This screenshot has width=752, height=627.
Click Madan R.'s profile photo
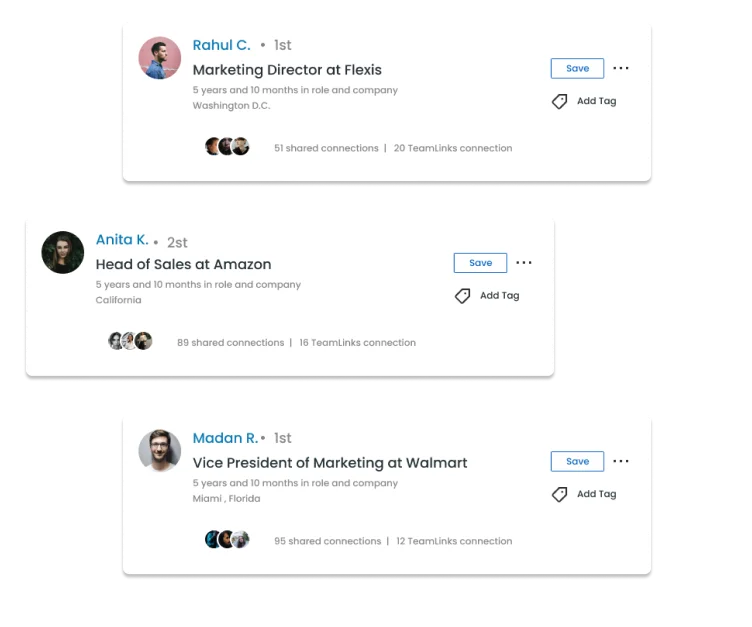click(160, 451)
